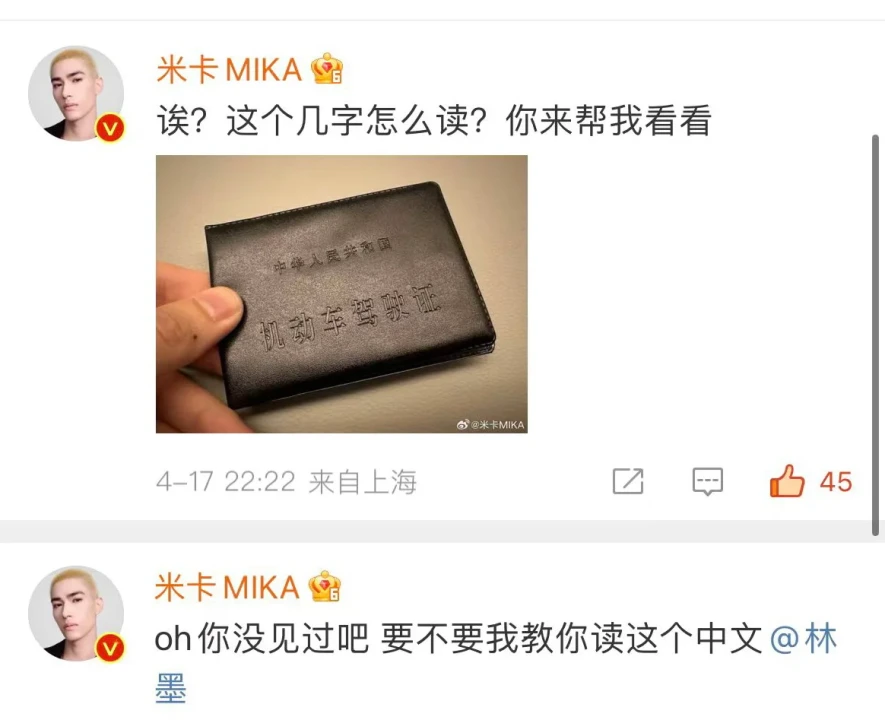Screen dimensions: 885x720
Task: Open the first post's profile avatar
Action: point(76,93)
